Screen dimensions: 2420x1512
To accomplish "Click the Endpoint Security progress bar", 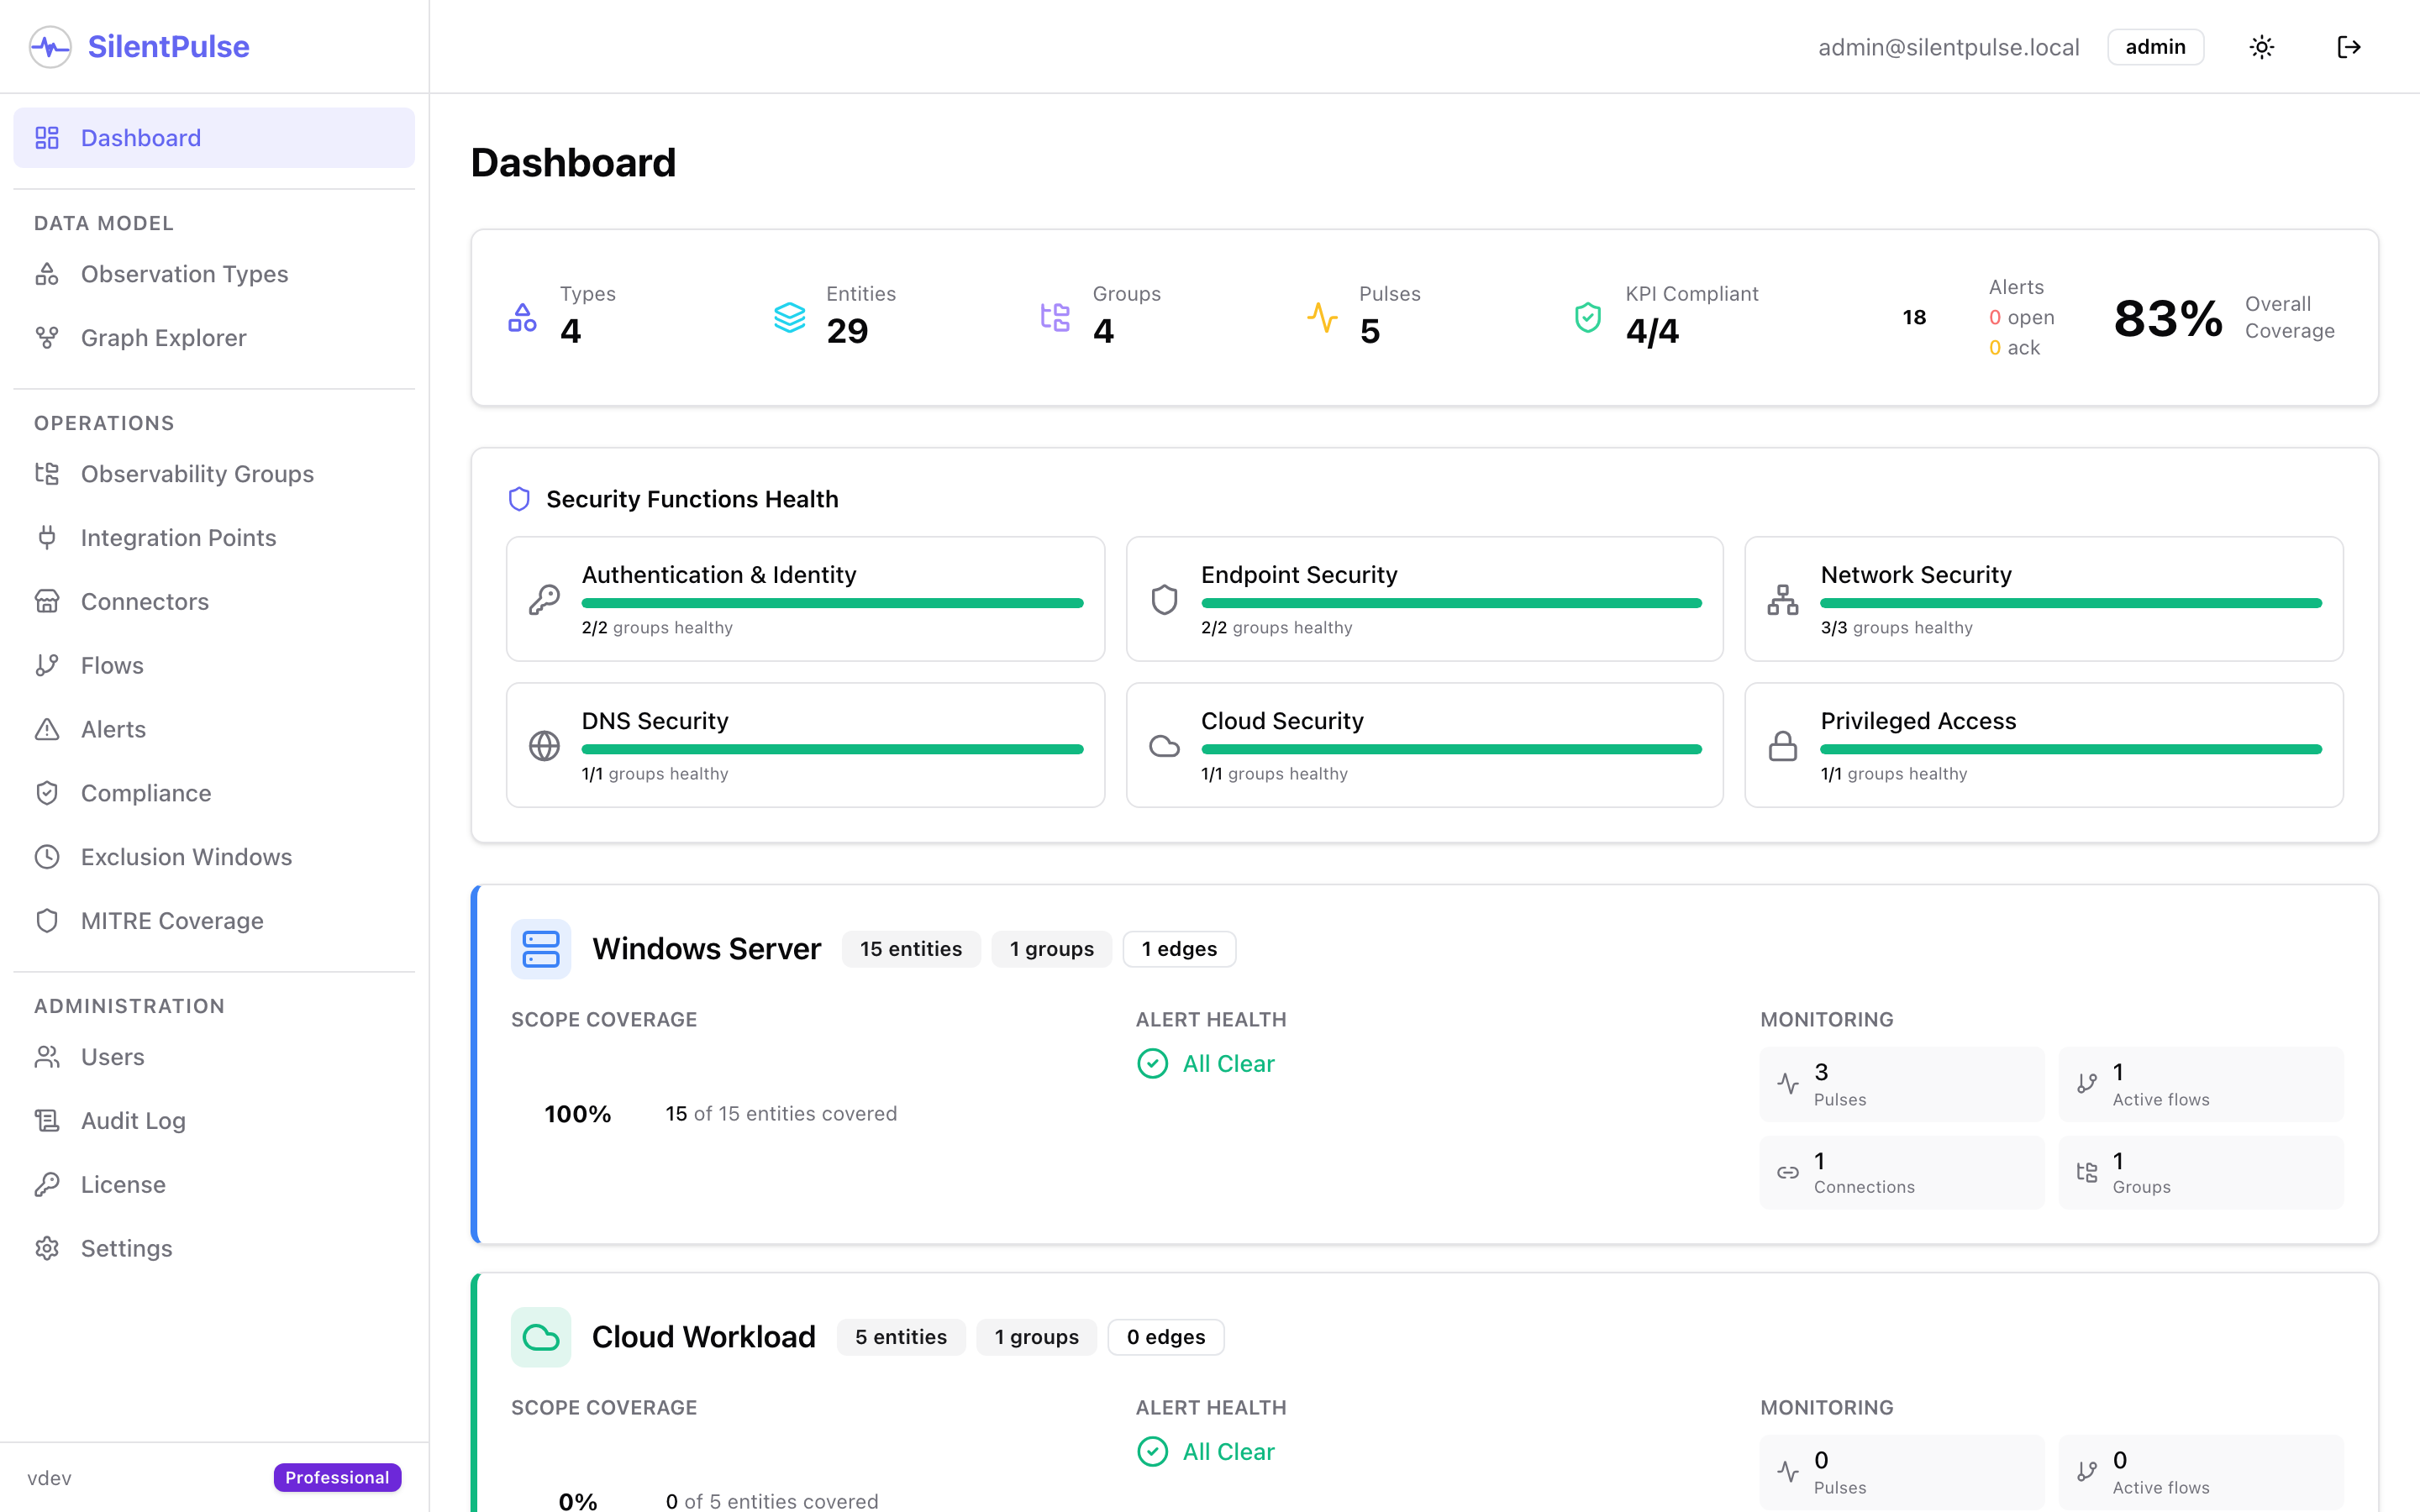I will point(1451,603).
